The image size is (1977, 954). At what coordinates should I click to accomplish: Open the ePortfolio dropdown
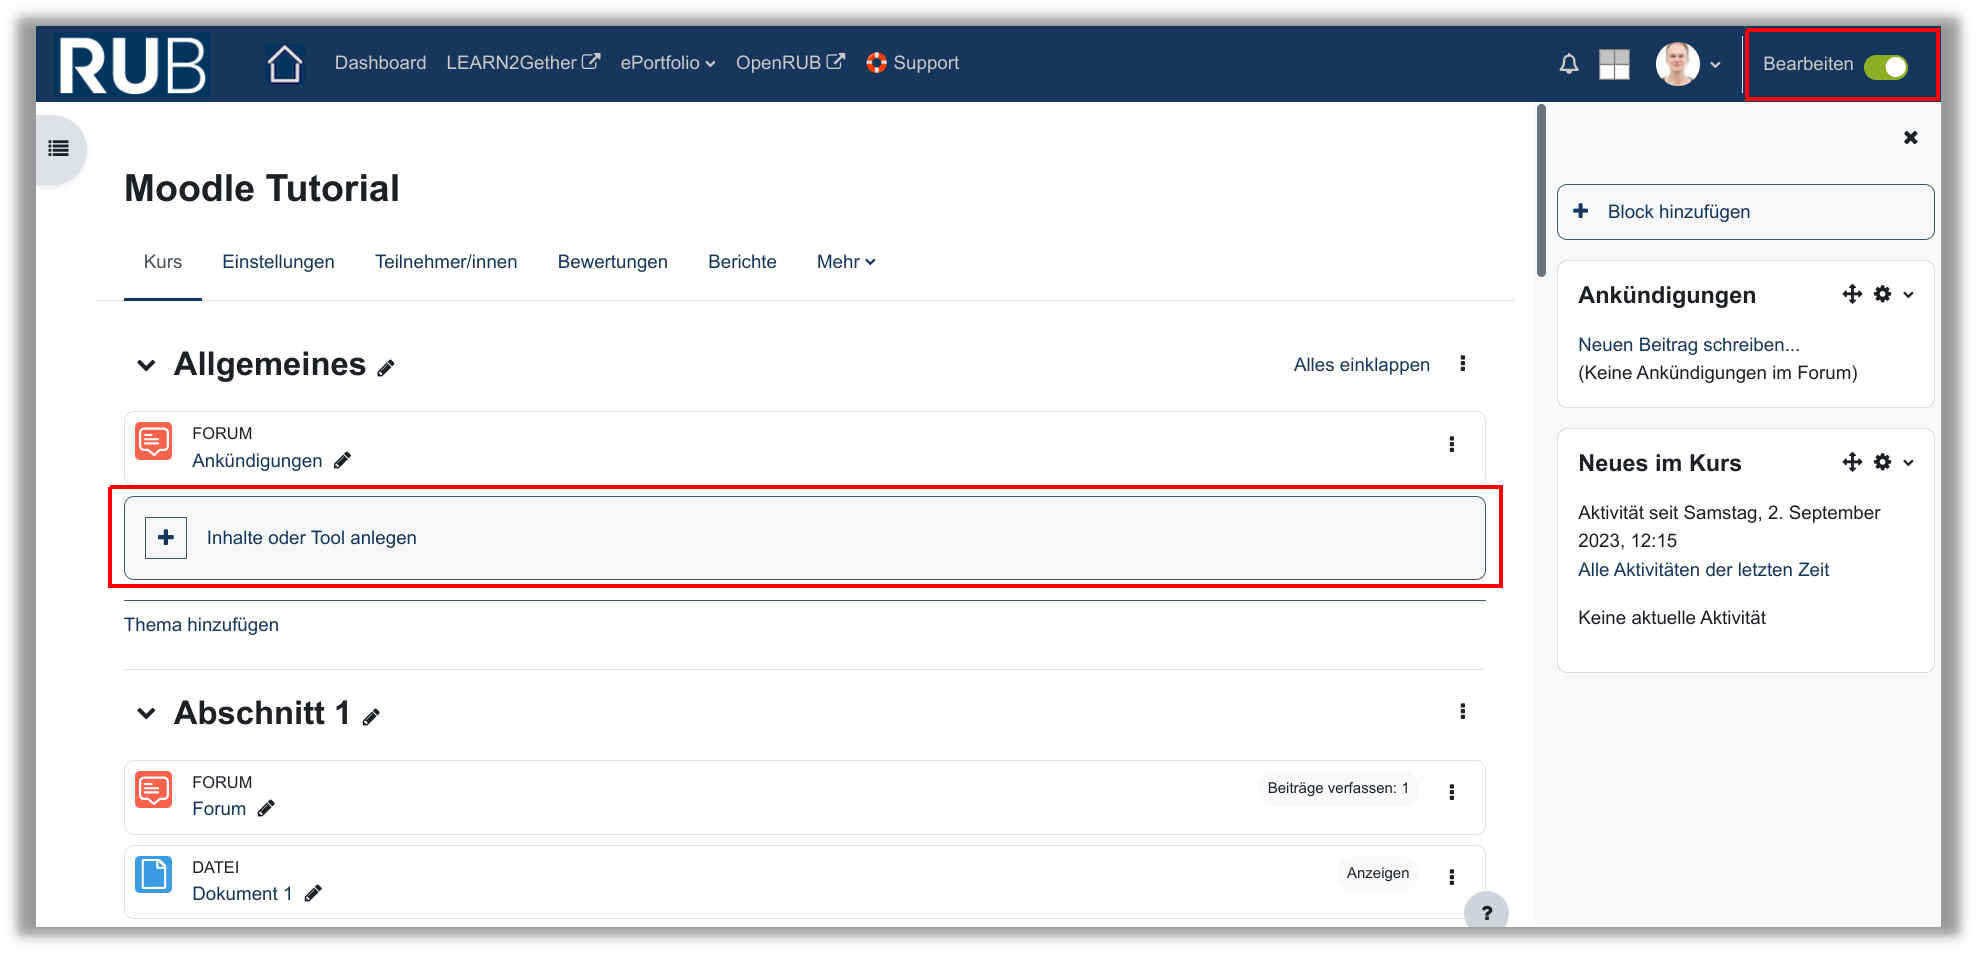[x=667, y=63]
